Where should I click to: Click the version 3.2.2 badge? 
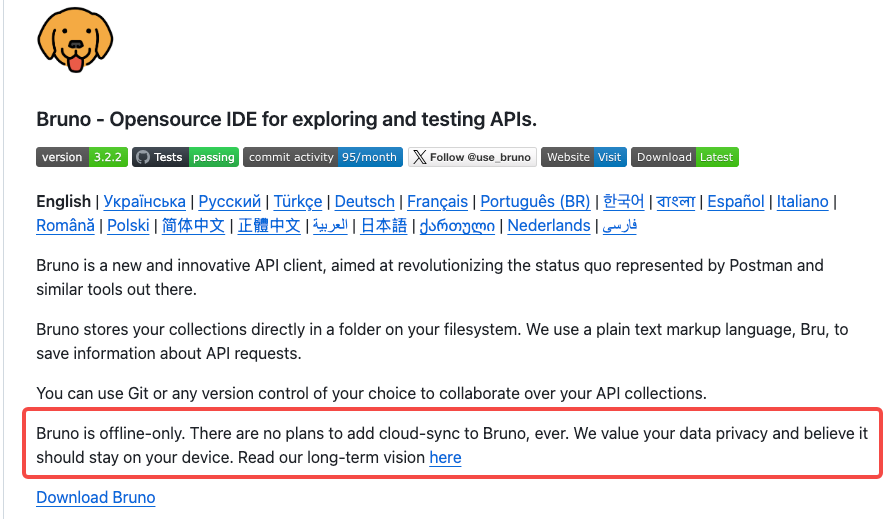81,157
